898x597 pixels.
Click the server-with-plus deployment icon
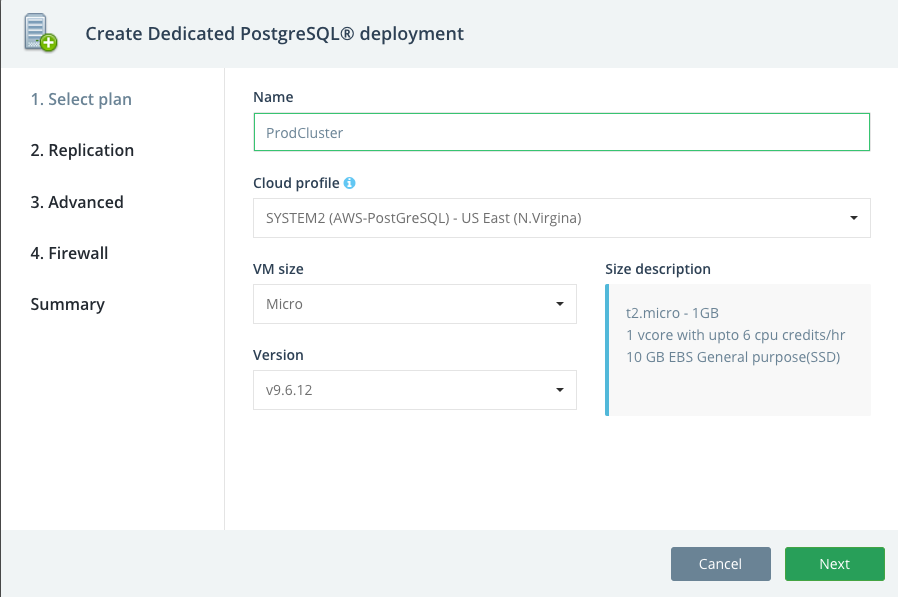pyautogui.click(x=40, y=33)
